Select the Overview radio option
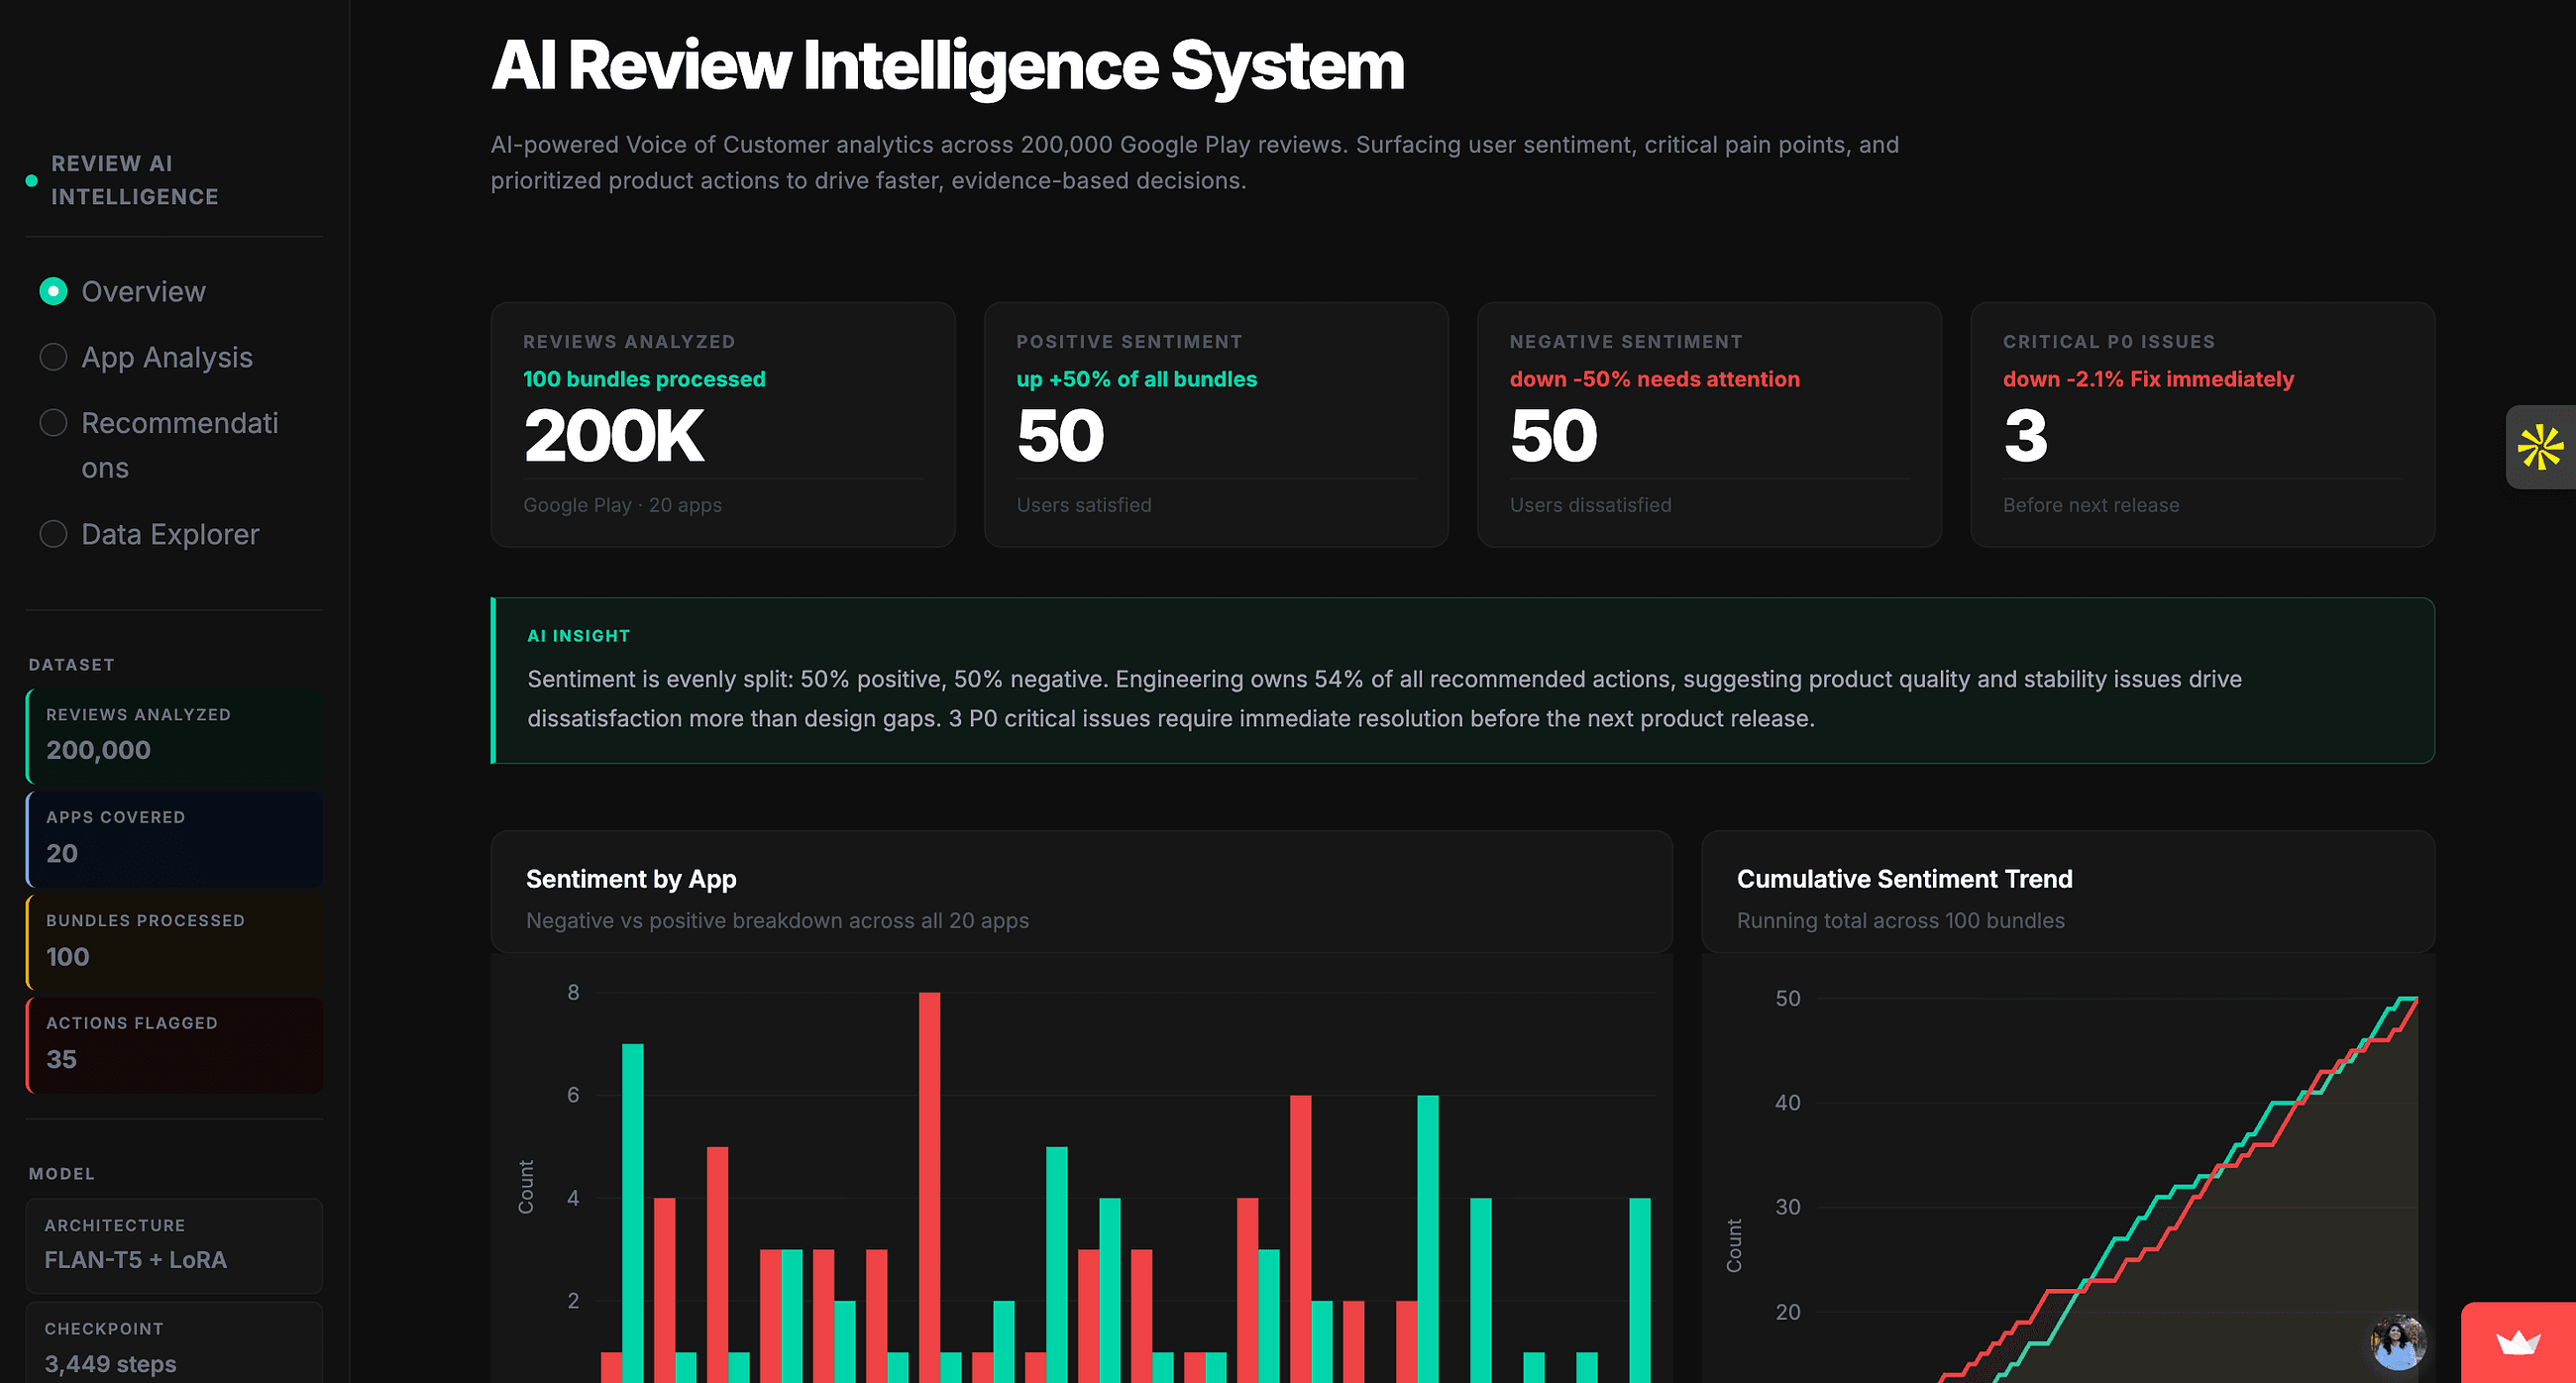The height and width of the screenshot is (1383, 2576). click(x=53, y=291)
